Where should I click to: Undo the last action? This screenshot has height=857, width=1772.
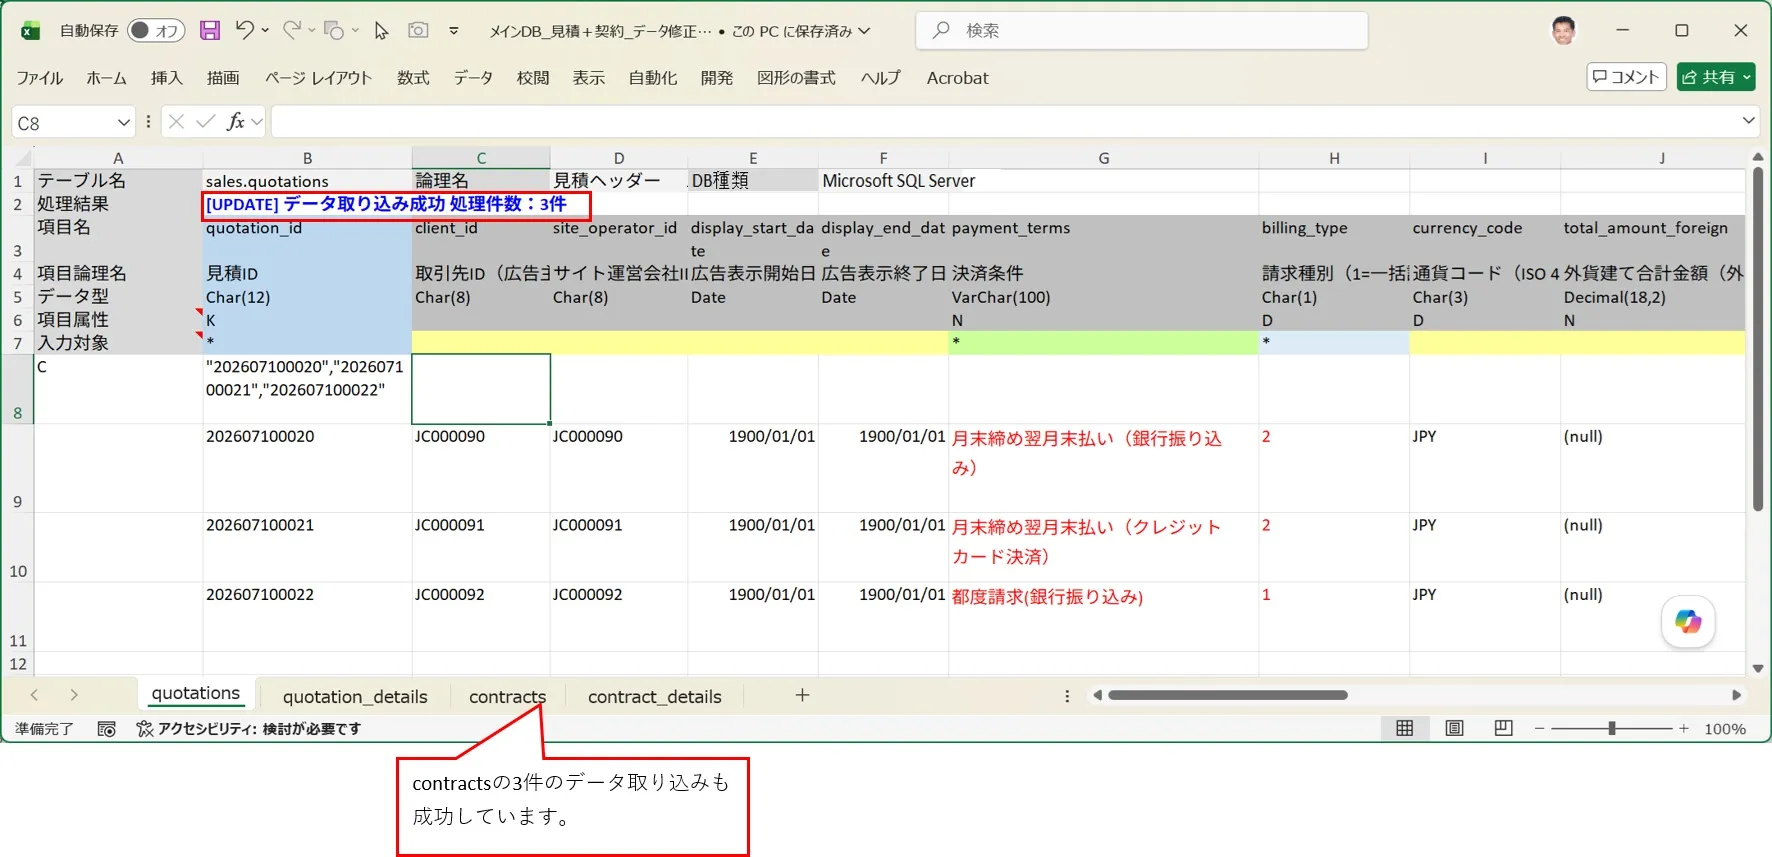[244, 30]
